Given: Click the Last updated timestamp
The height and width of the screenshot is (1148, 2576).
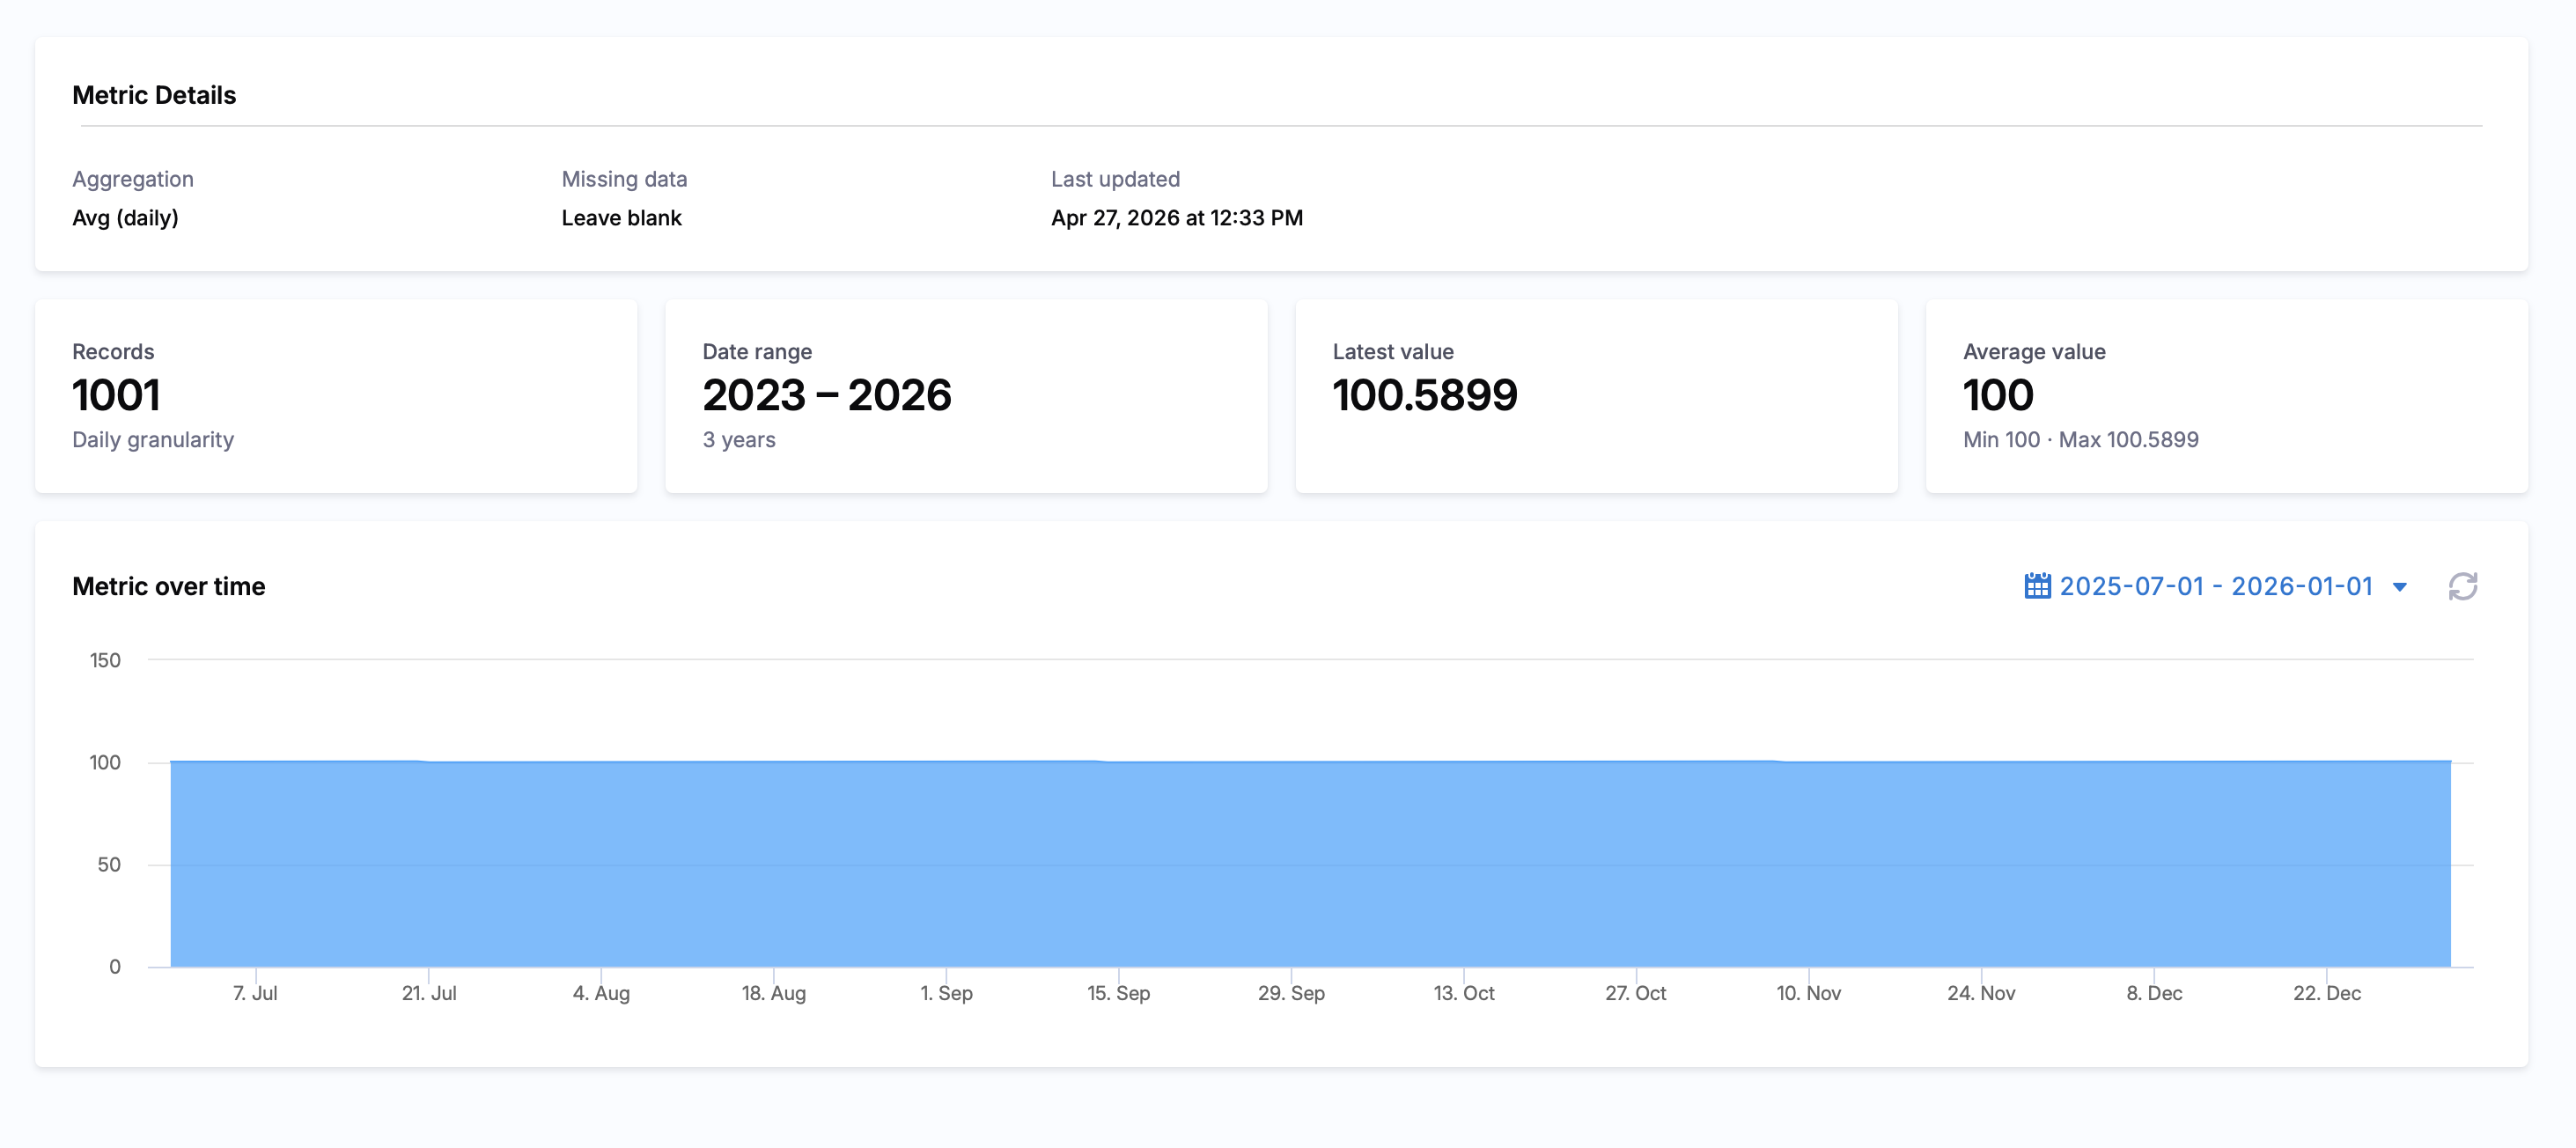Looking at the screenshot, I should (x=1176, y=218).
